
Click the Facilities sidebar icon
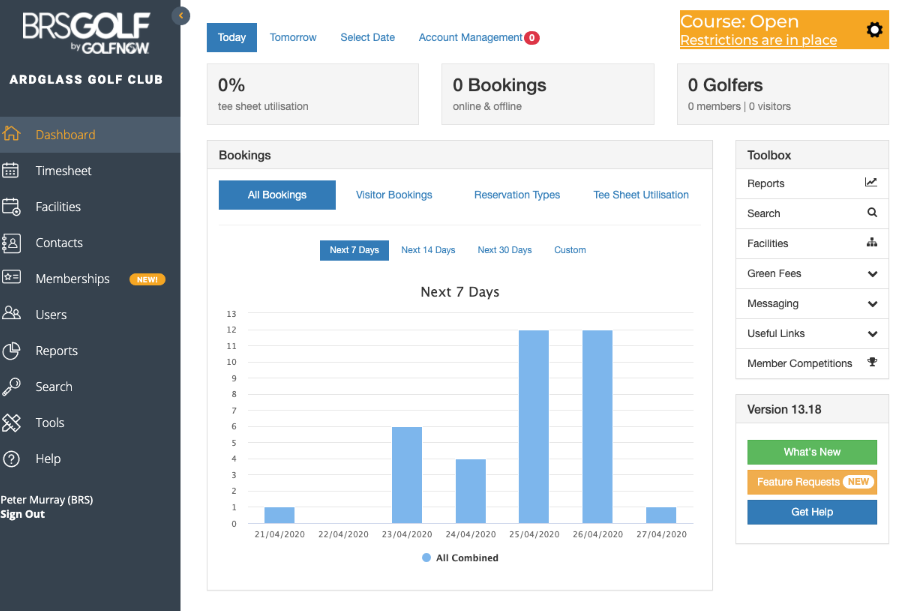click(x=11, y=206)
